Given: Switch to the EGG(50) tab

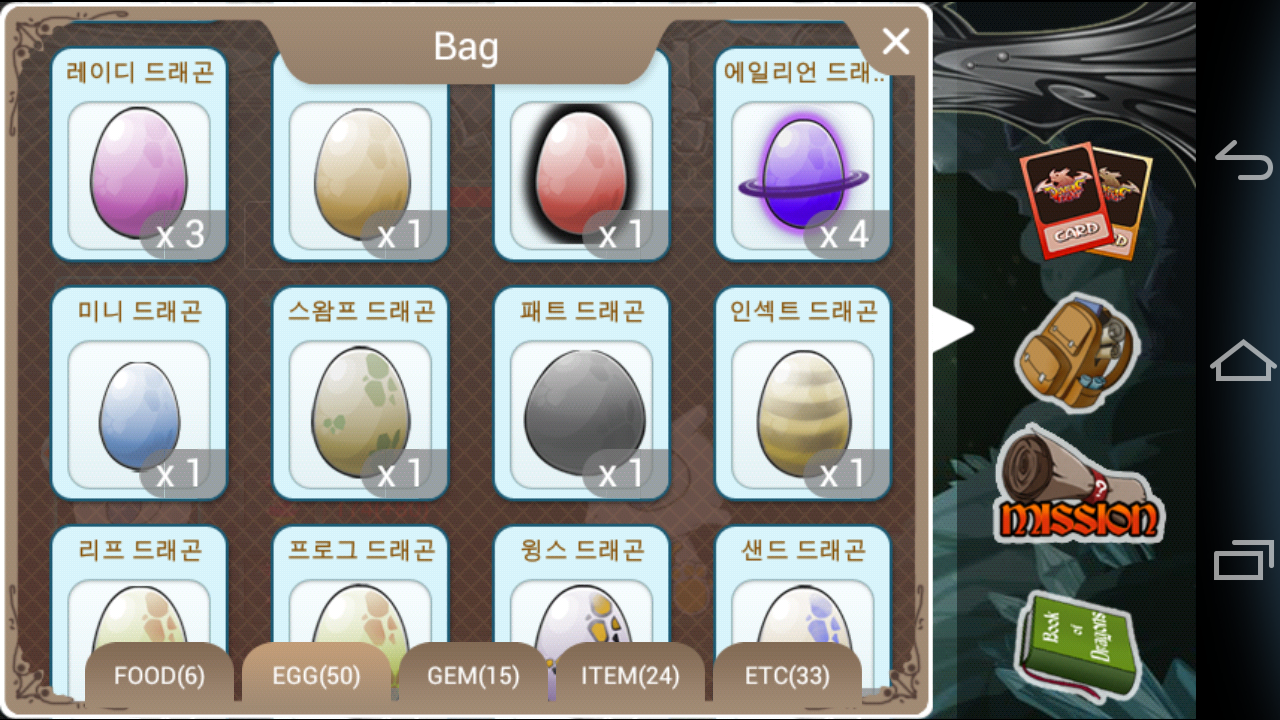Looking at the screenshot, I should tap(316, 675).
